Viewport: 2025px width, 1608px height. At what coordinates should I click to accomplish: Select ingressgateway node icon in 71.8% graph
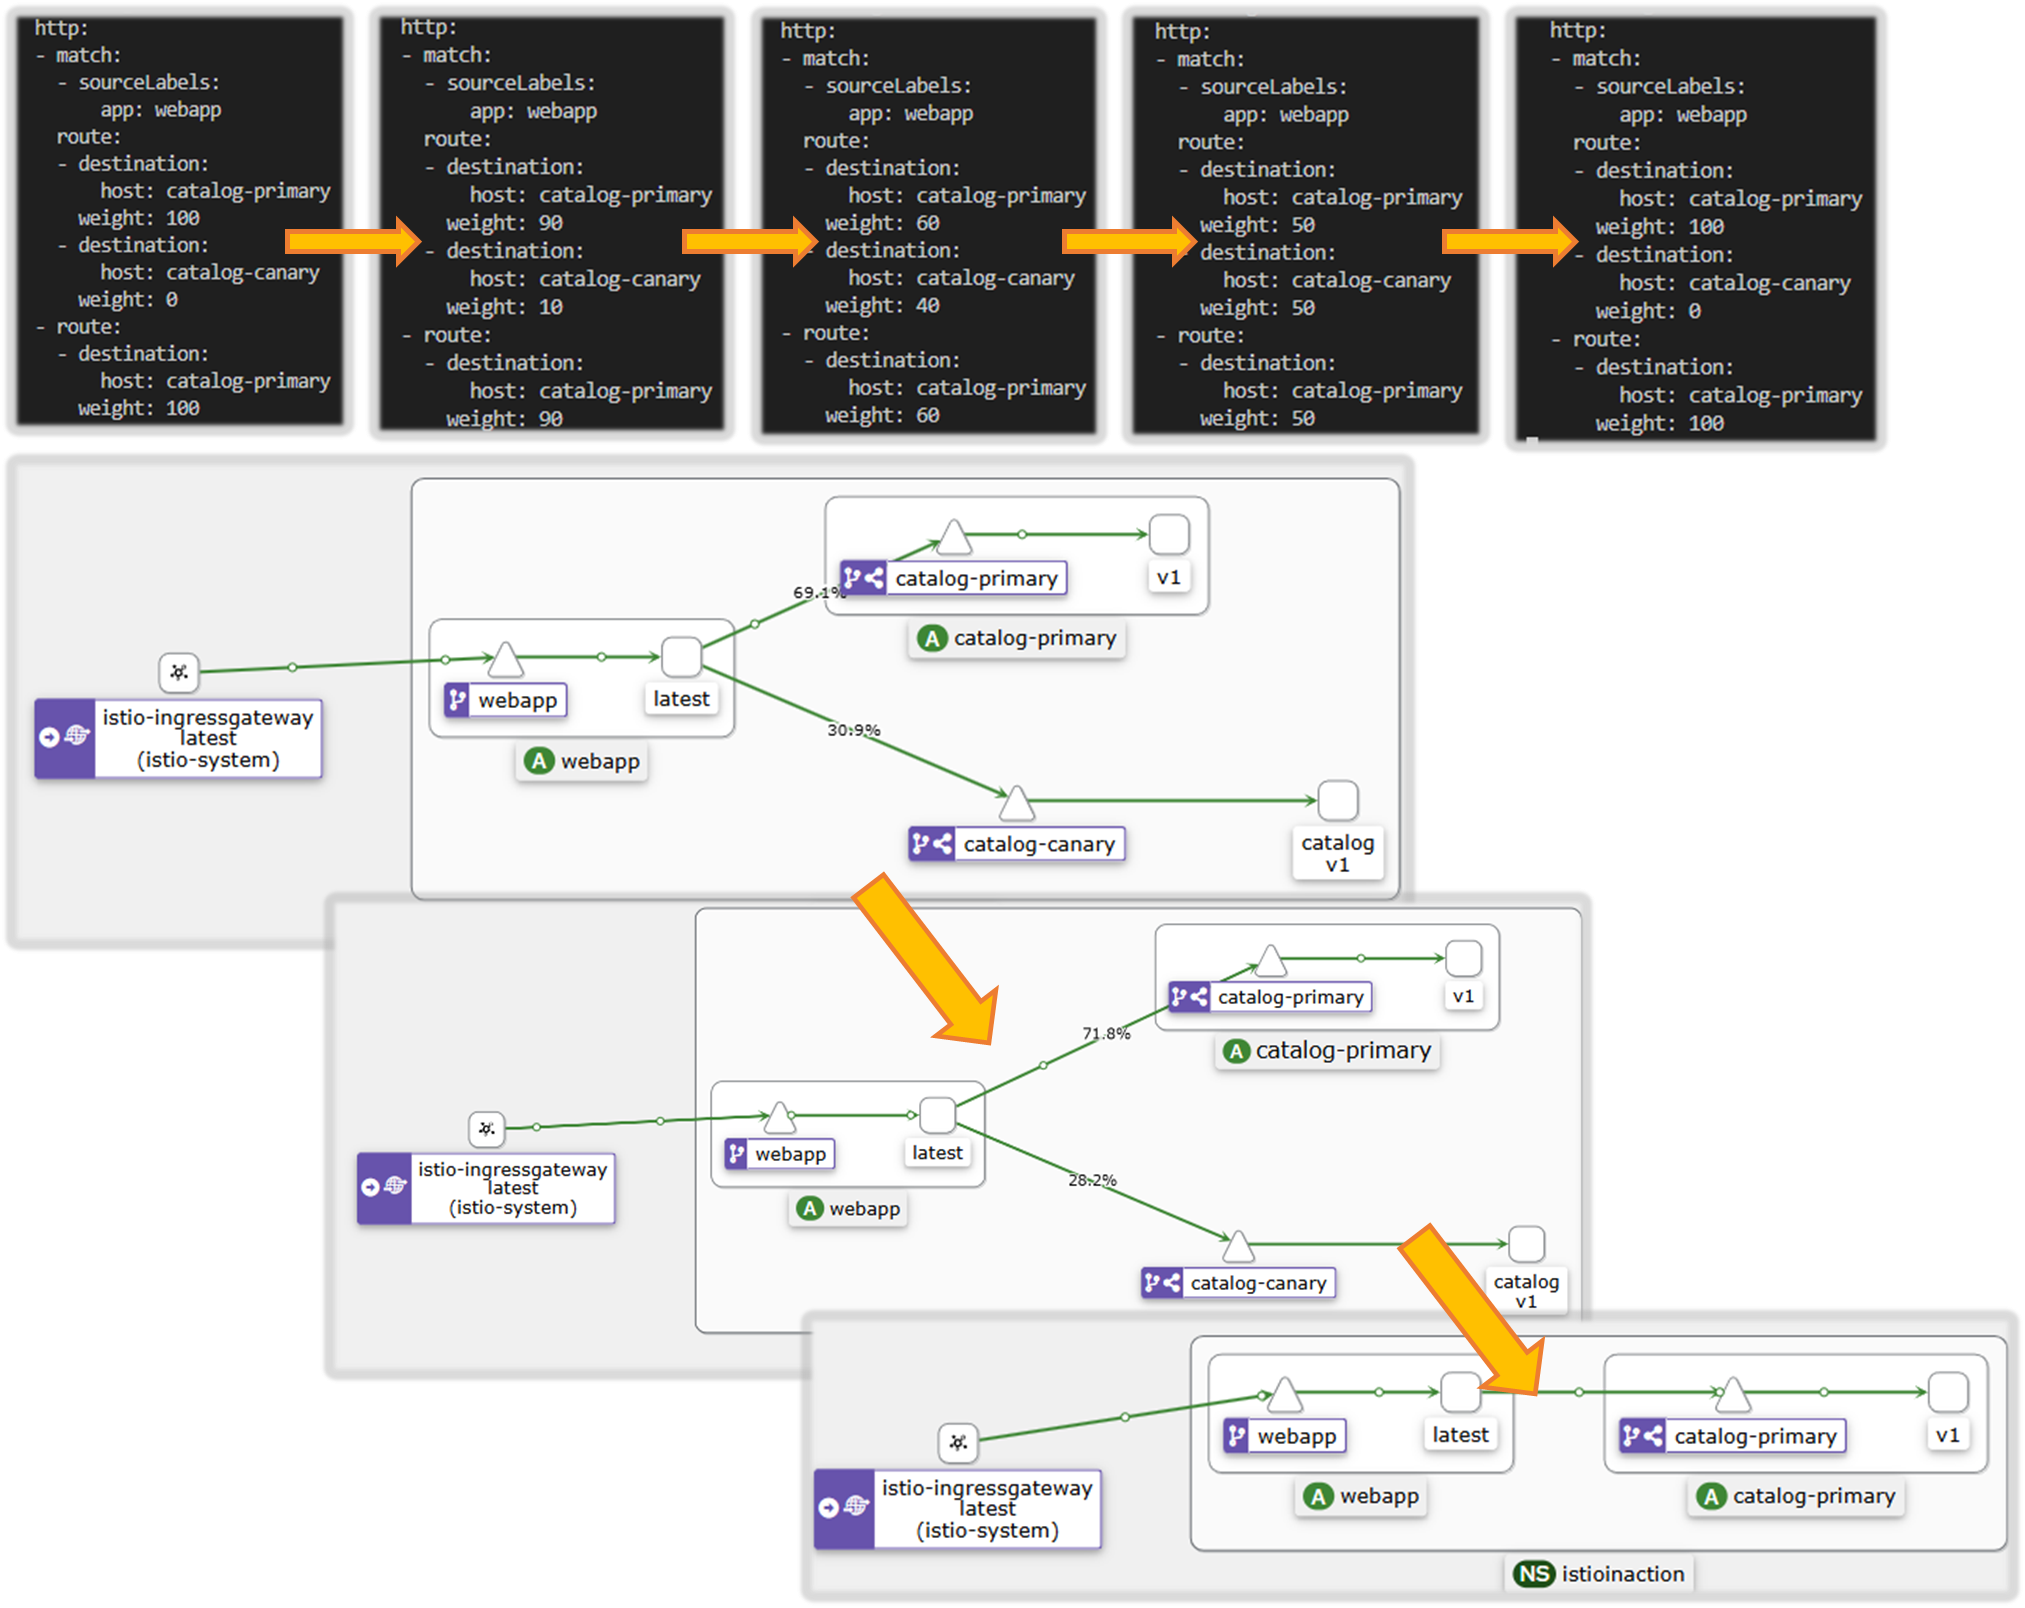(486, 1129)
